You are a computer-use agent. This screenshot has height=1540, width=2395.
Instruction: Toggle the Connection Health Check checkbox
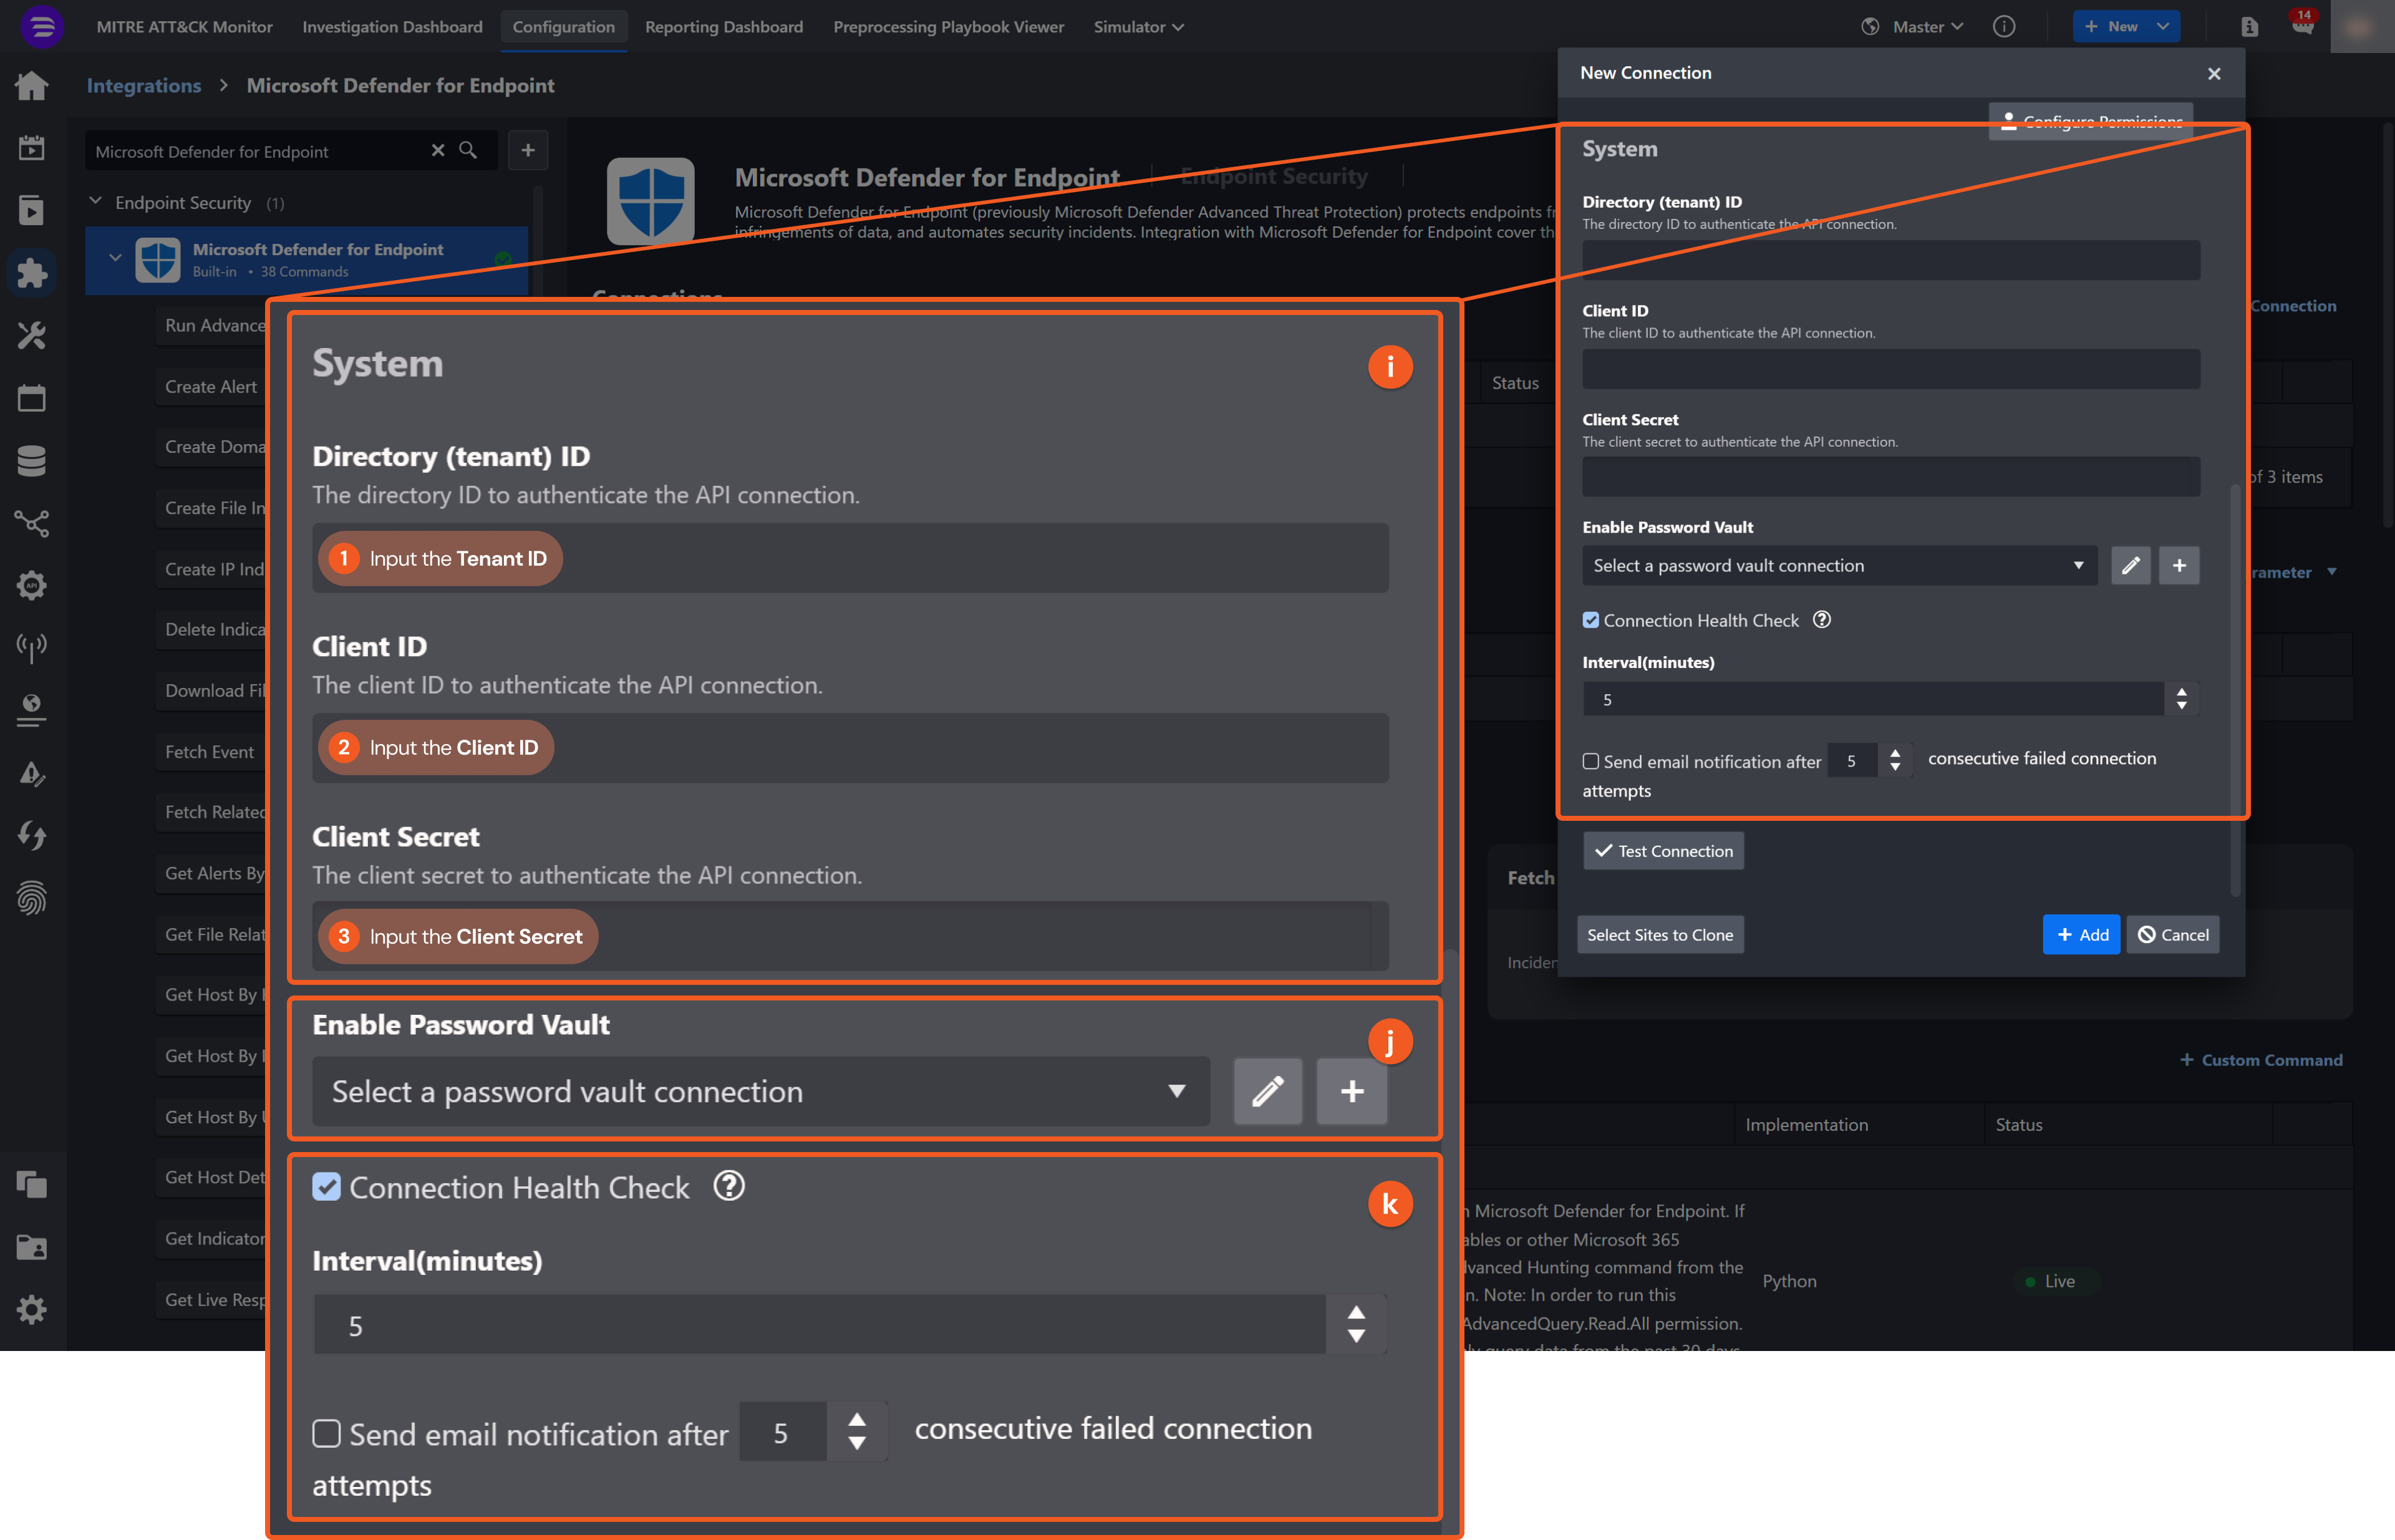(x=1590, y=620)
